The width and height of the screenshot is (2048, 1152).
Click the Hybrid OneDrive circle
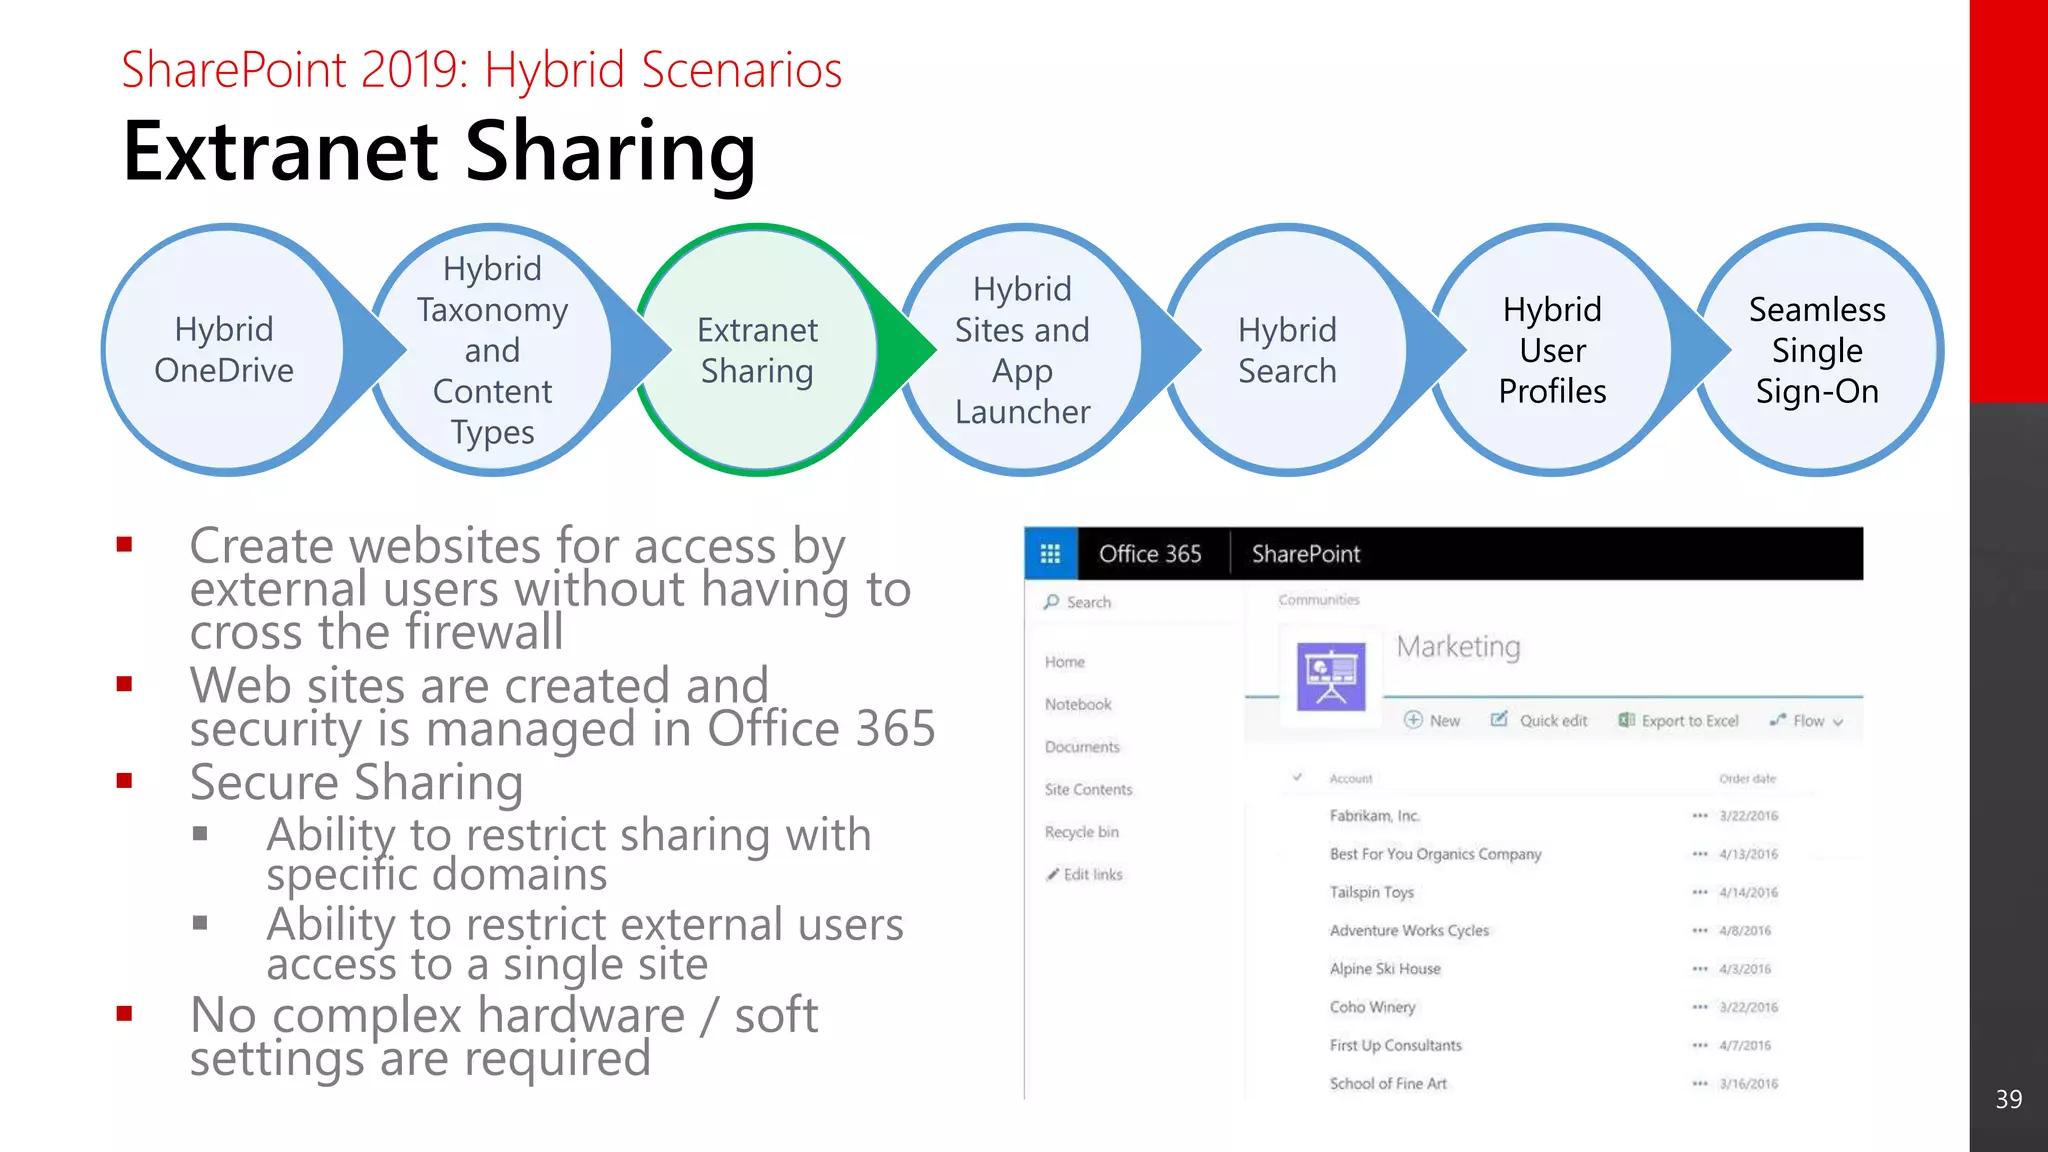(x=225, y=349)
